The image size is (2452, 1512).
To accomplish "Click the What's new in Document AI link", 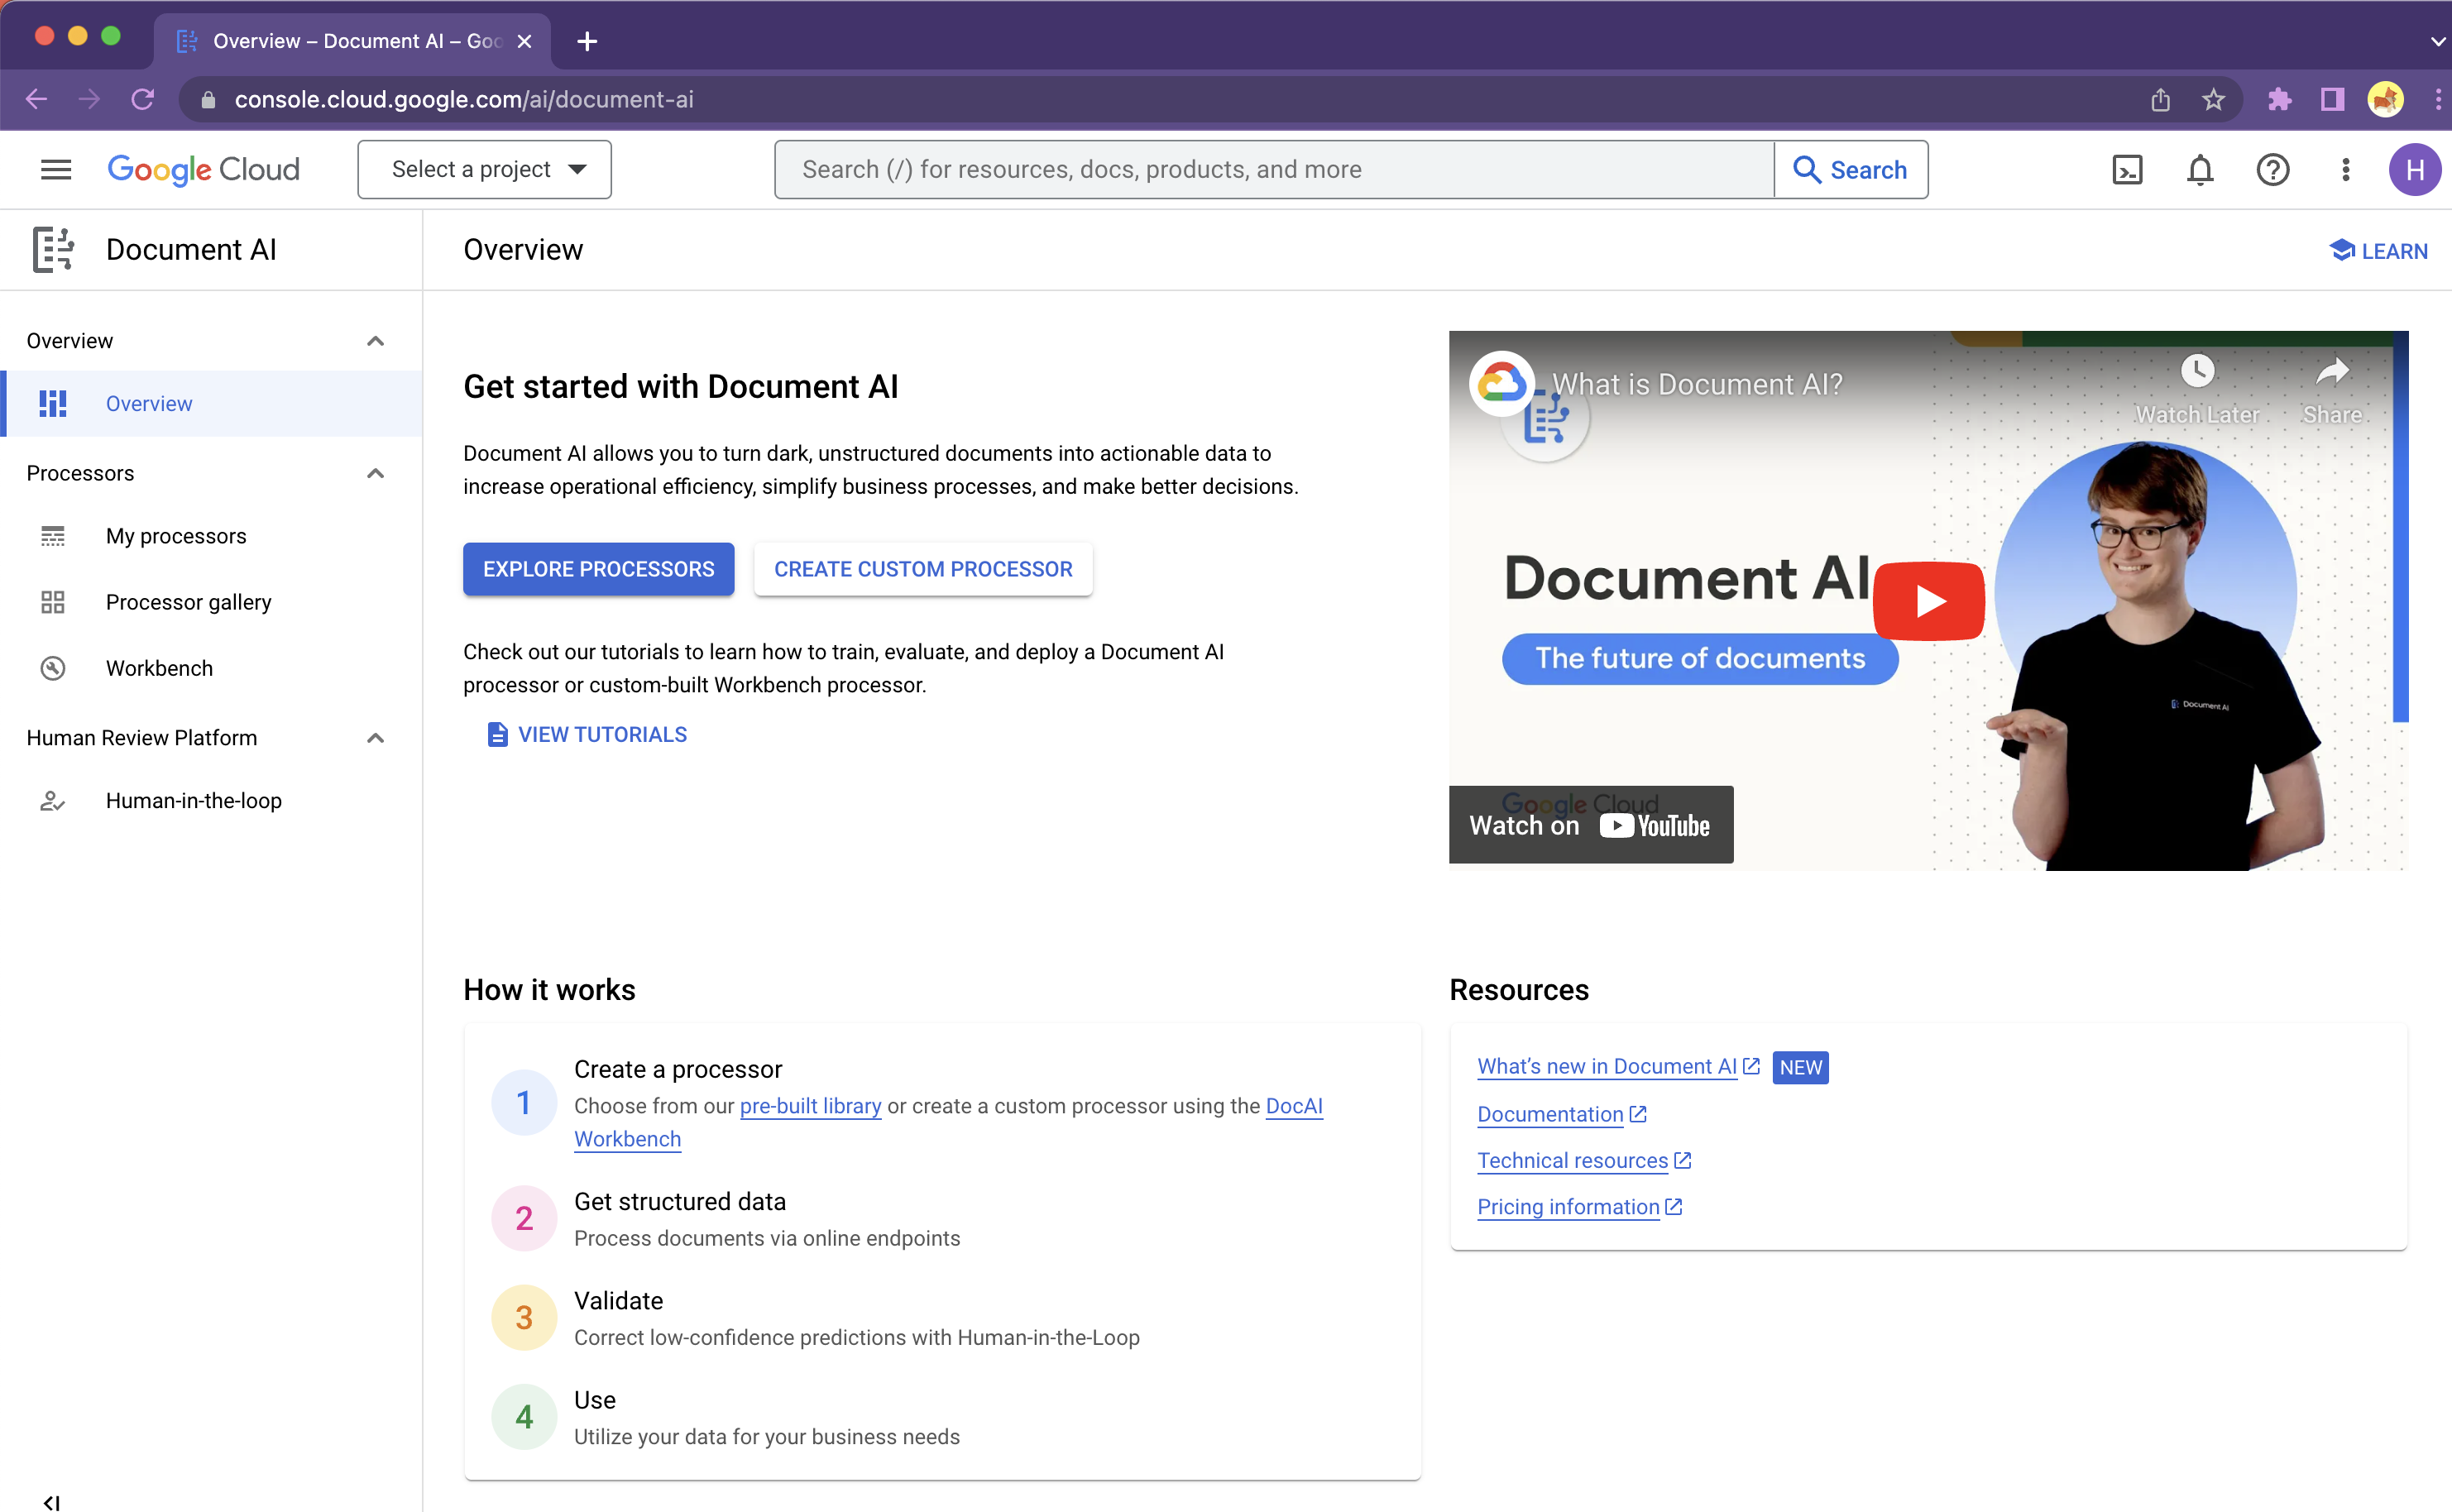I will (x=1604, y=1065).
